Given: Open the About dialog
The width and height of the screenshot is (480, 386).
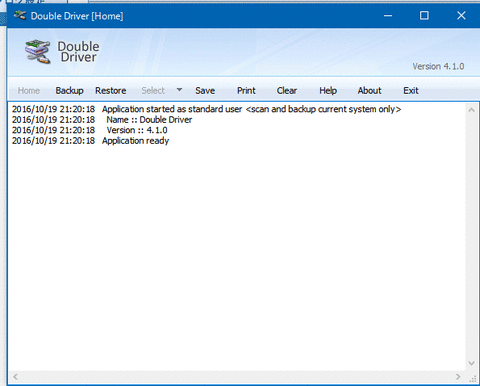Looking at the screenshot, I should (369, 91).
